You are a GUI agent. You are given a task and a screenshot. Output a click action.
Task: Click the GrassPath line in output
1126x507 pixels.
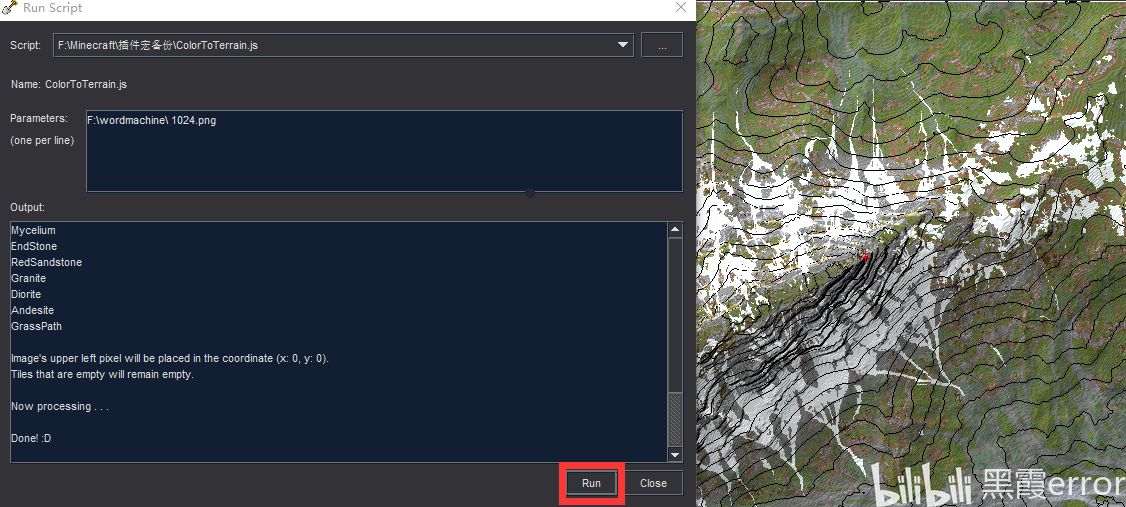(37, 326)
